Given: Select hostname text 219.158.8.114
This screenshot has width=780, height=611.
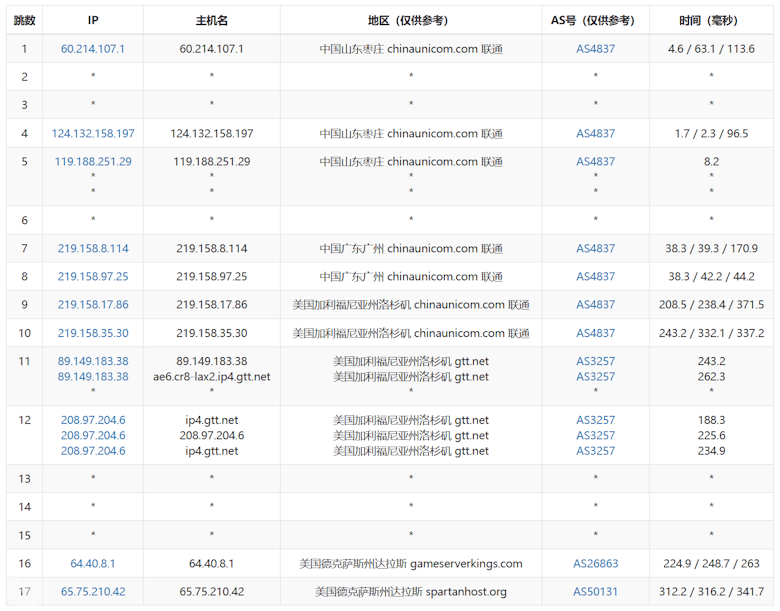Looking at the screenshot, I should [x=212, y=248].
